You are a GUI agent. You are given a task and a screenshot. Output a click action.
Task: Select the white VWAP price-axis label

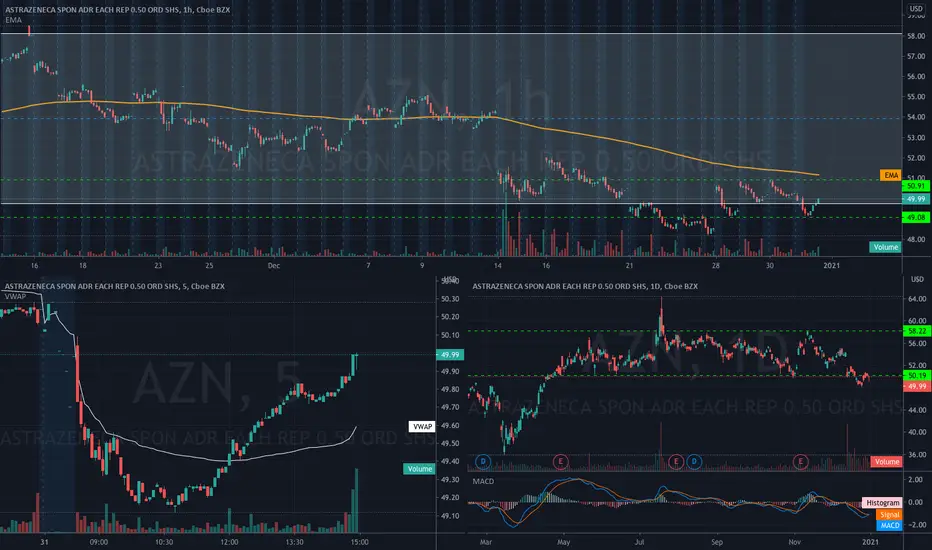tap(422, 426)
